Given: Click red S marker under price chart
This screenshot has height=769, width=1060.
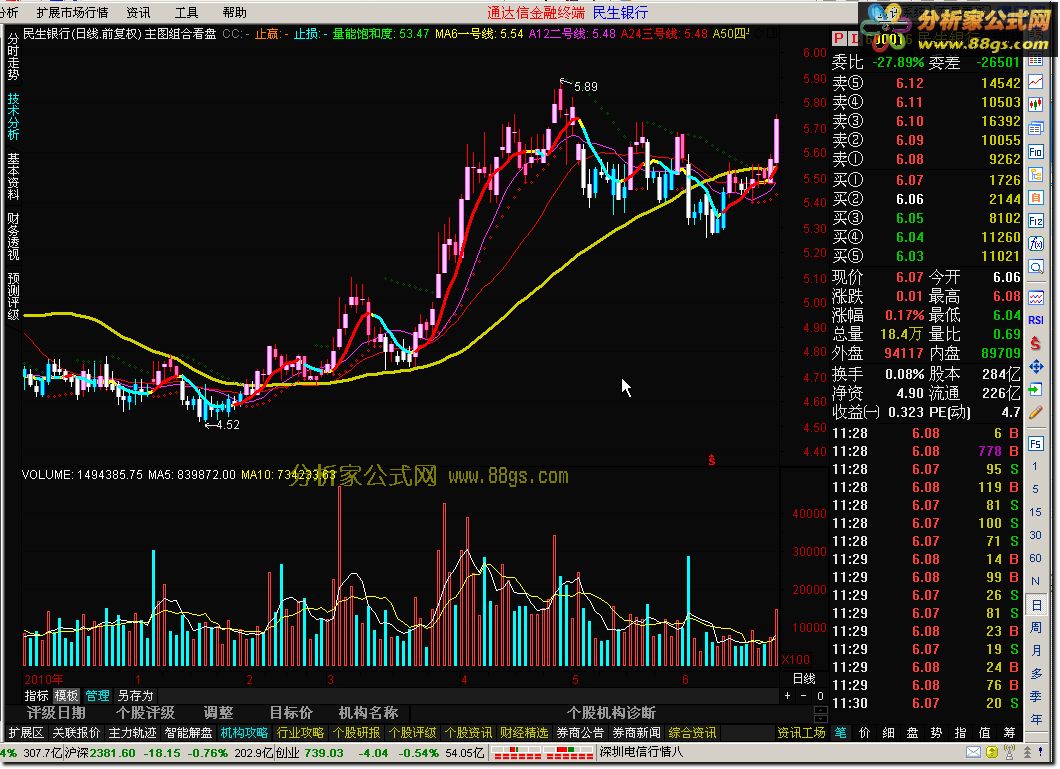Looking at the screenshot, I should click(712, 460).
